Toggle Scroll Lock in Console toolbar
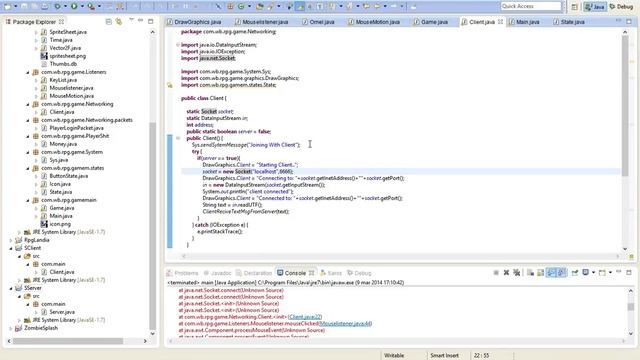This screenshot has height=360, width=640. coord(540,272)
